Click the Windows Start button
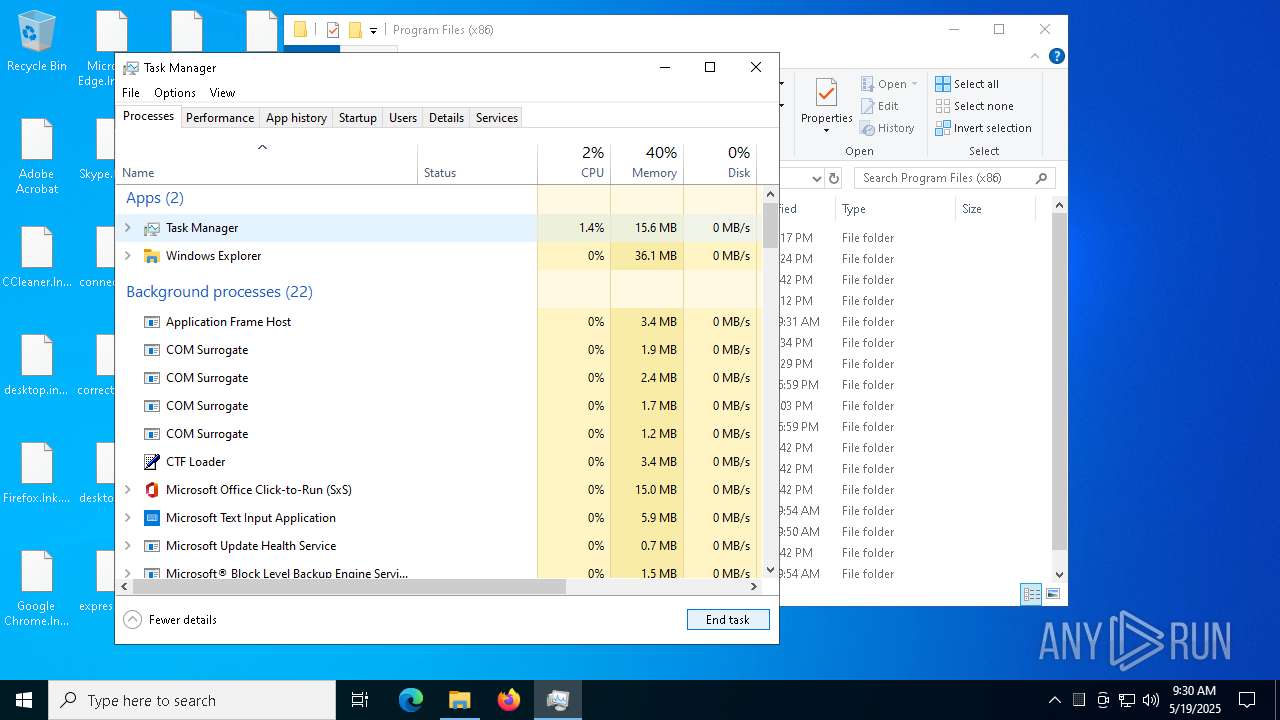Screen dimensions: 1280x720 tap(24, 700)
